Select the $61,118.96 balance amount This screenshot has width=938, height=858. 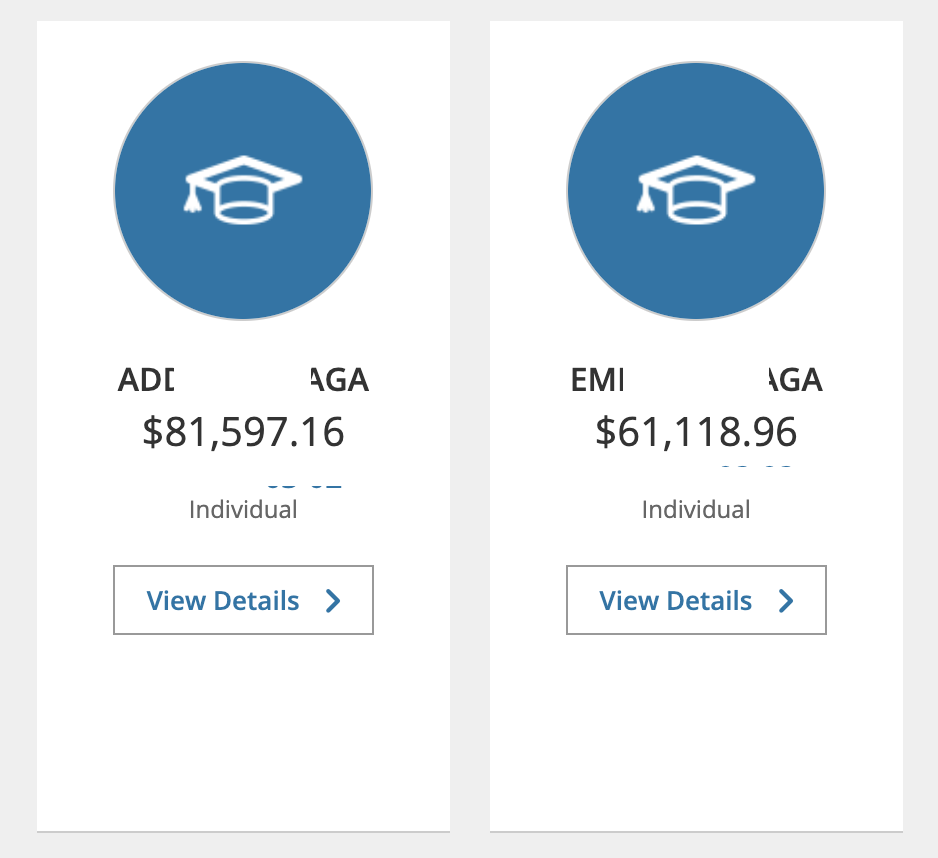(696, 432)
